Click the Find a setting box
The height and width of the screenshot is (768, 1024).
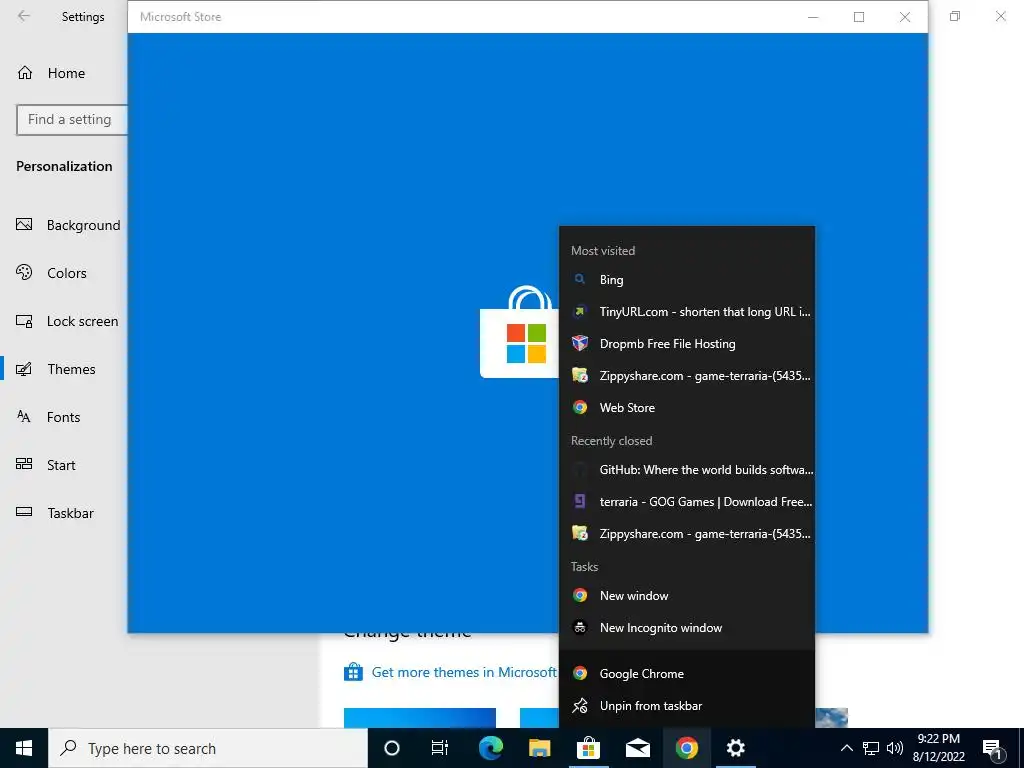pos(72,120)
